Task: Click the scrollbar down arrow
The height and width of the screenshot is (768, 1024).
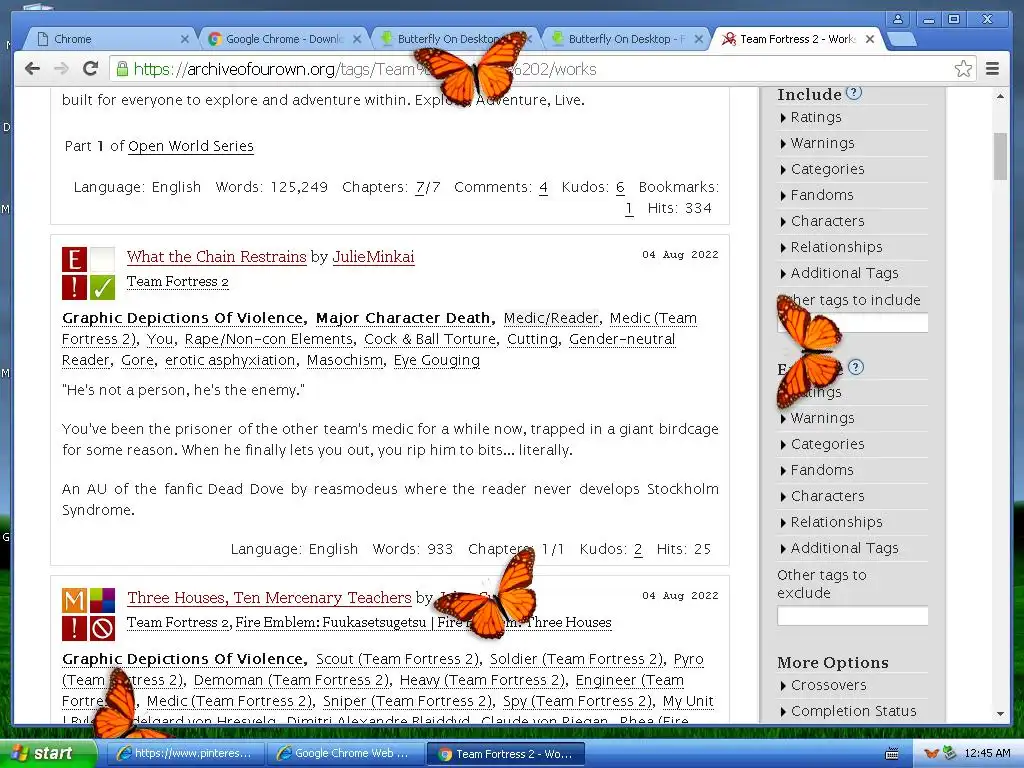Action: pyautogui.click(x=1000, y=714)
